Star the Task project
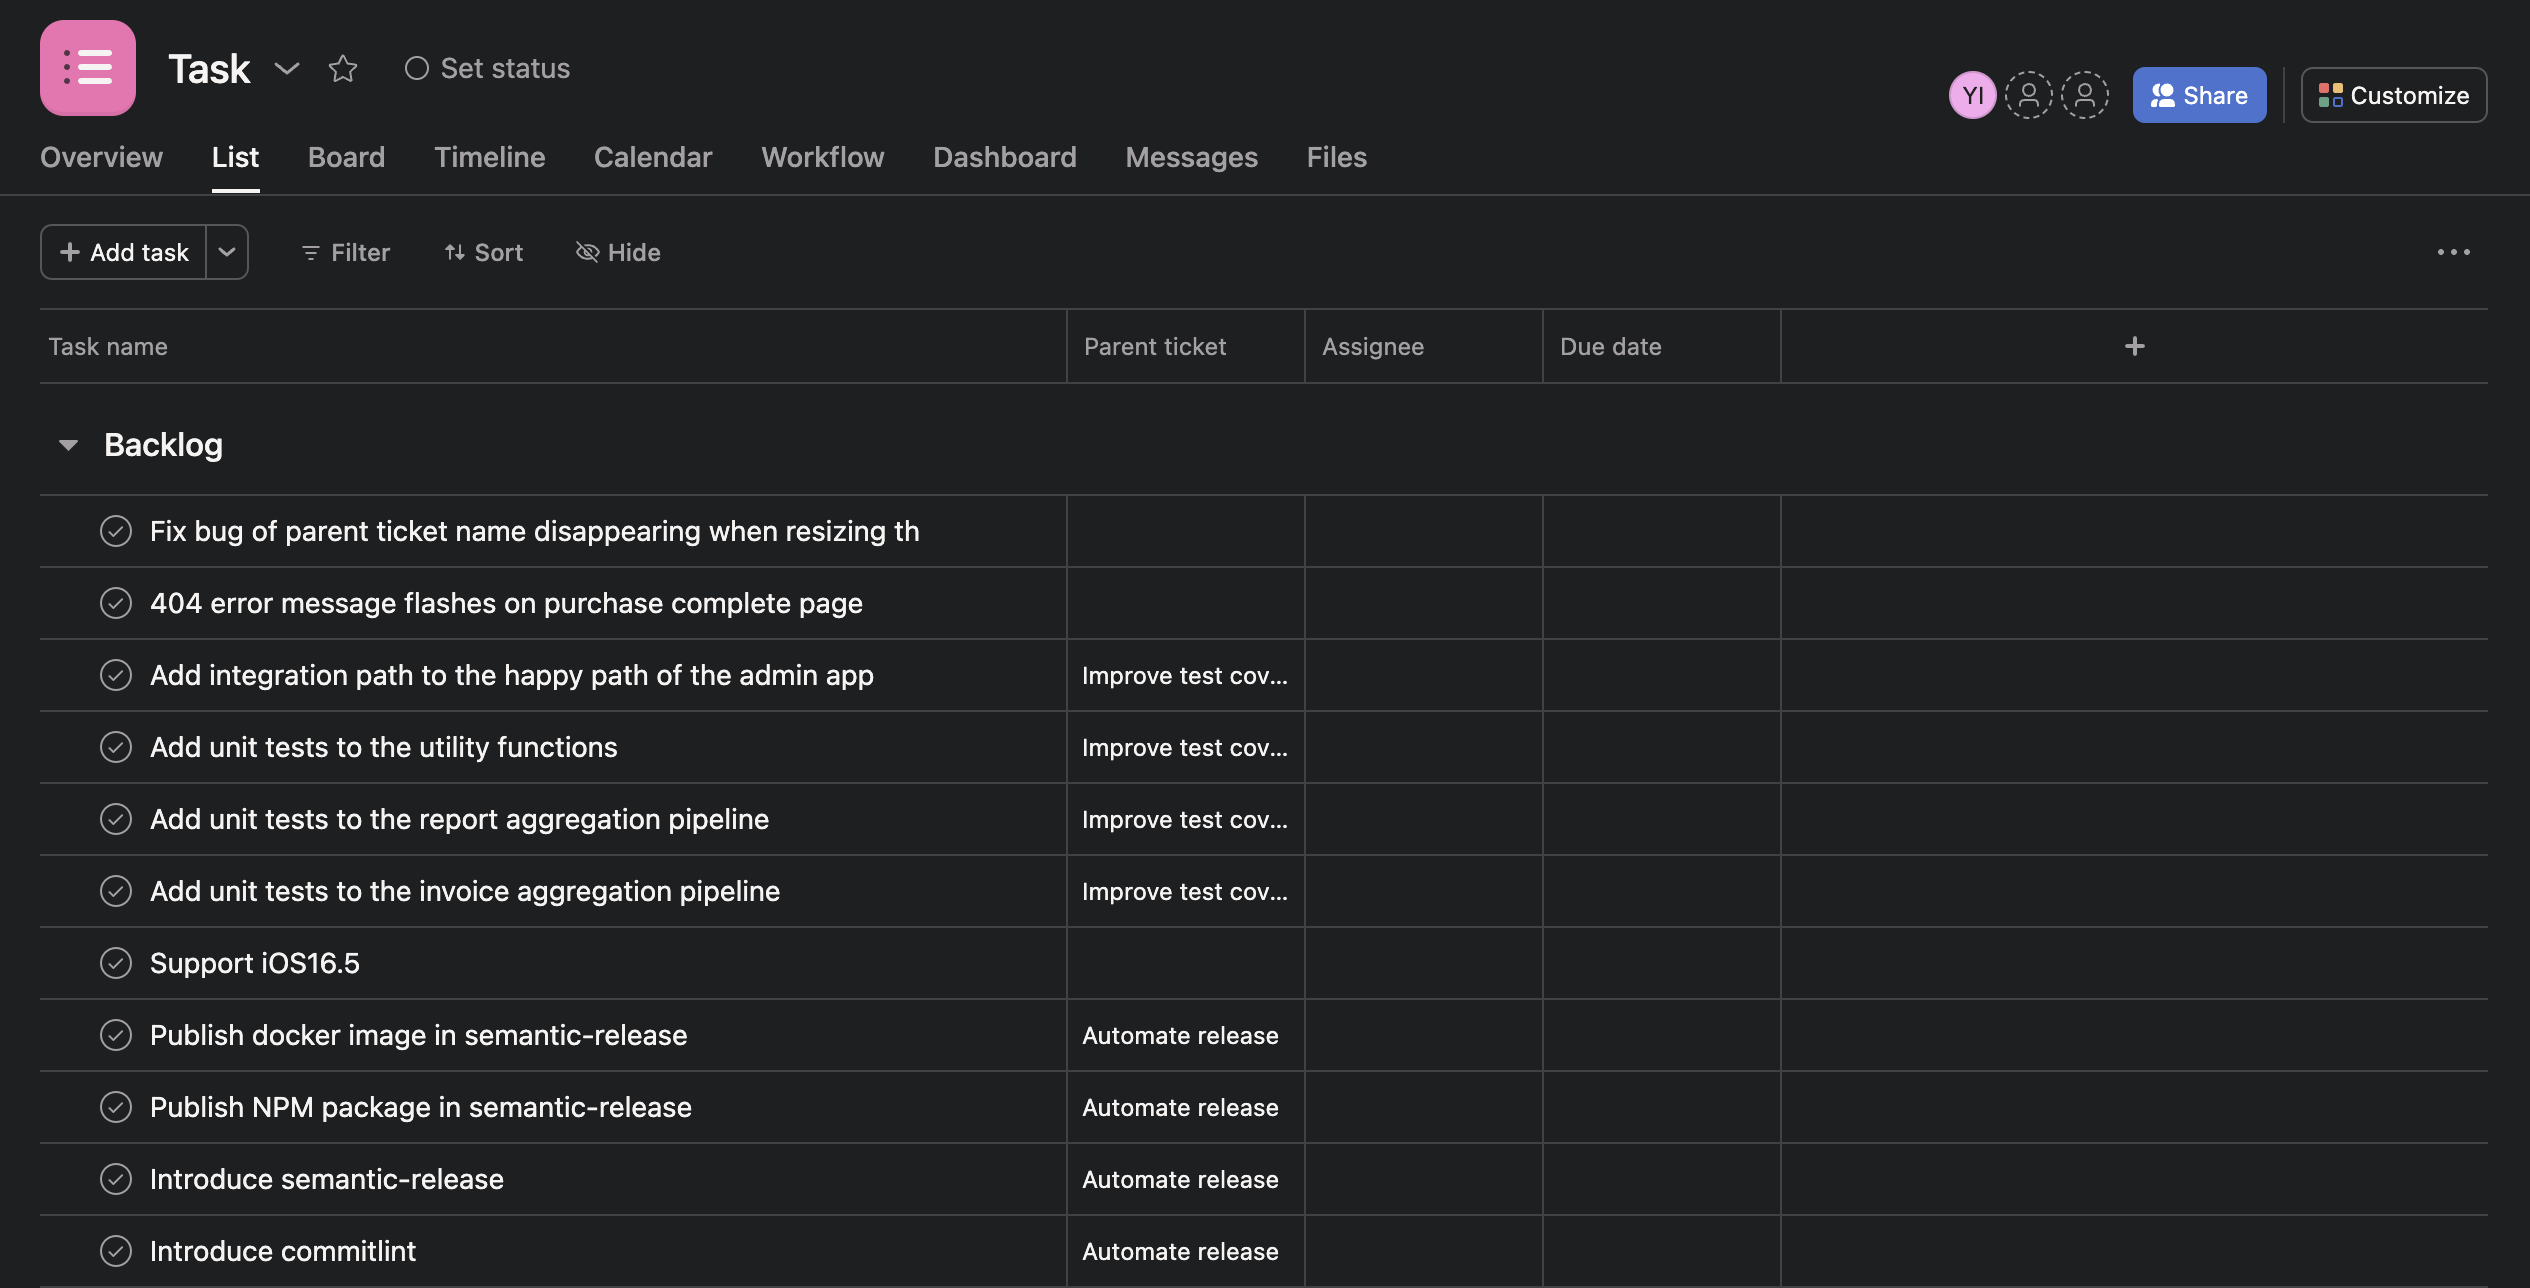 pyautogui.click(x=343, y=68)
